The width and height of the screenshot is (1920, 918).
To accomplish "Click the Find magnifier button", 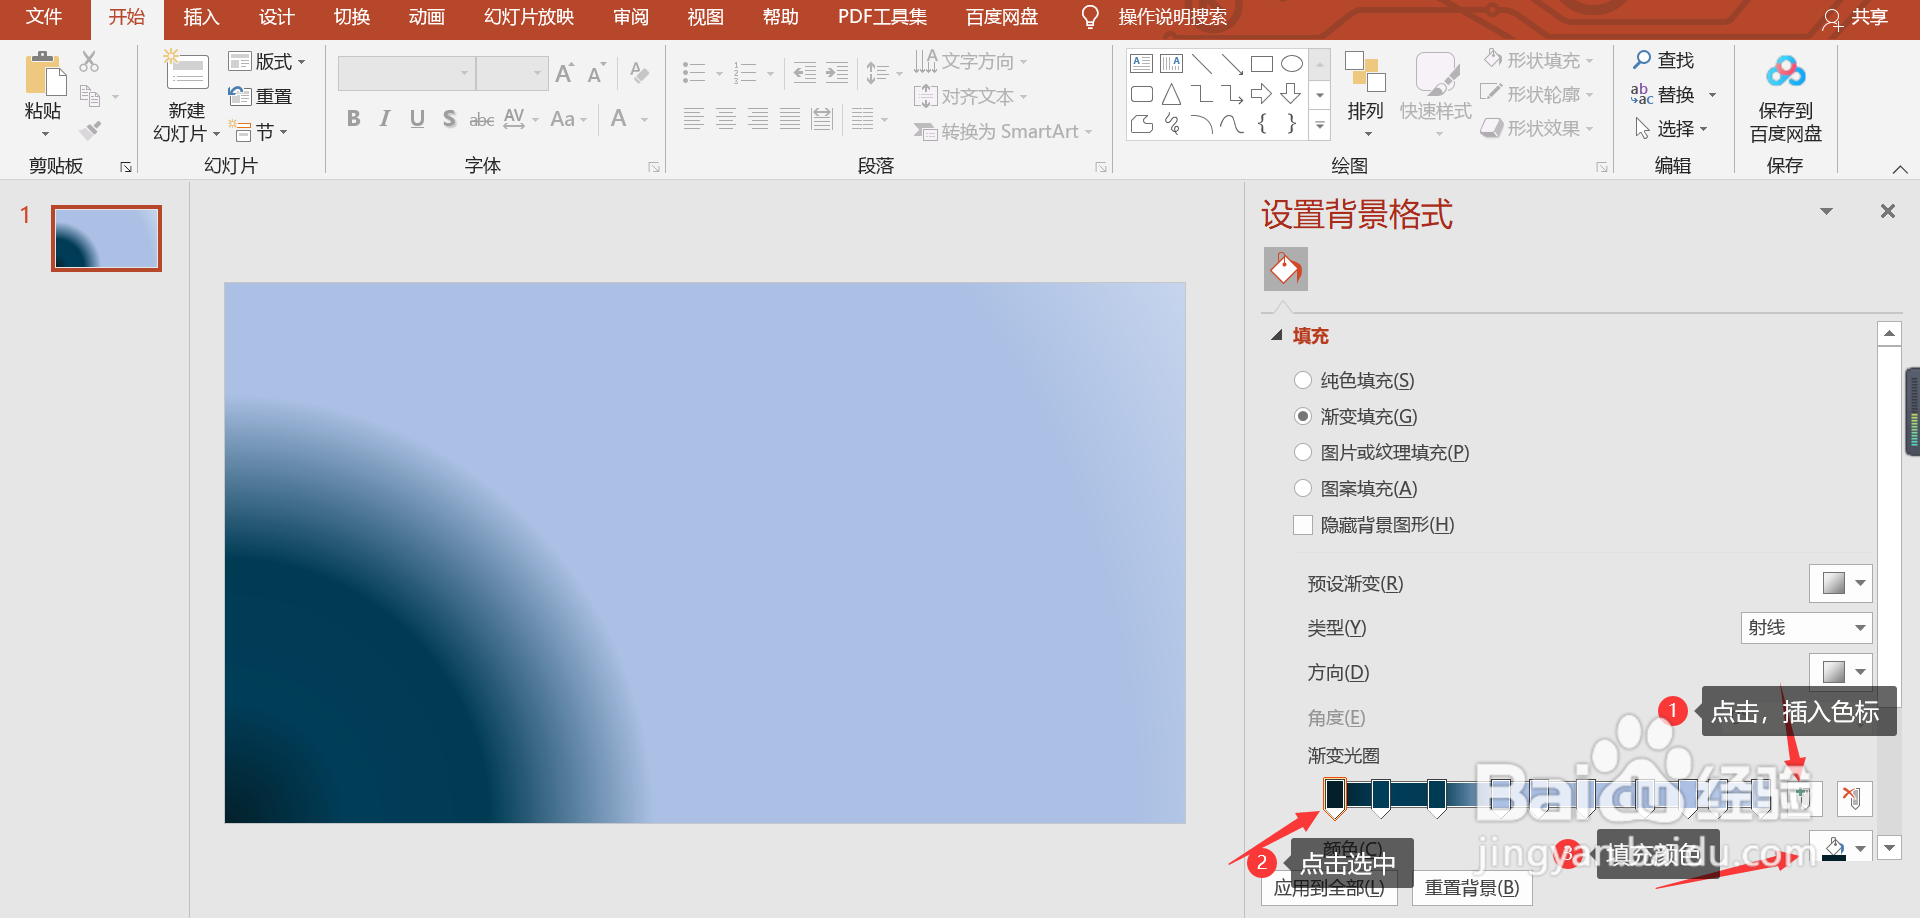I will point(1664,60).
